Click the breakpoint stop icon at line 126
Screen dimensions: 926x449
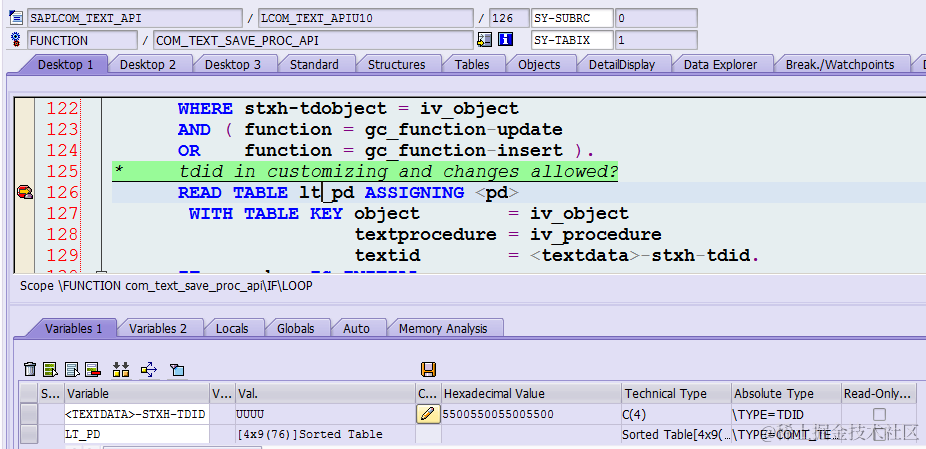[25, 192]
